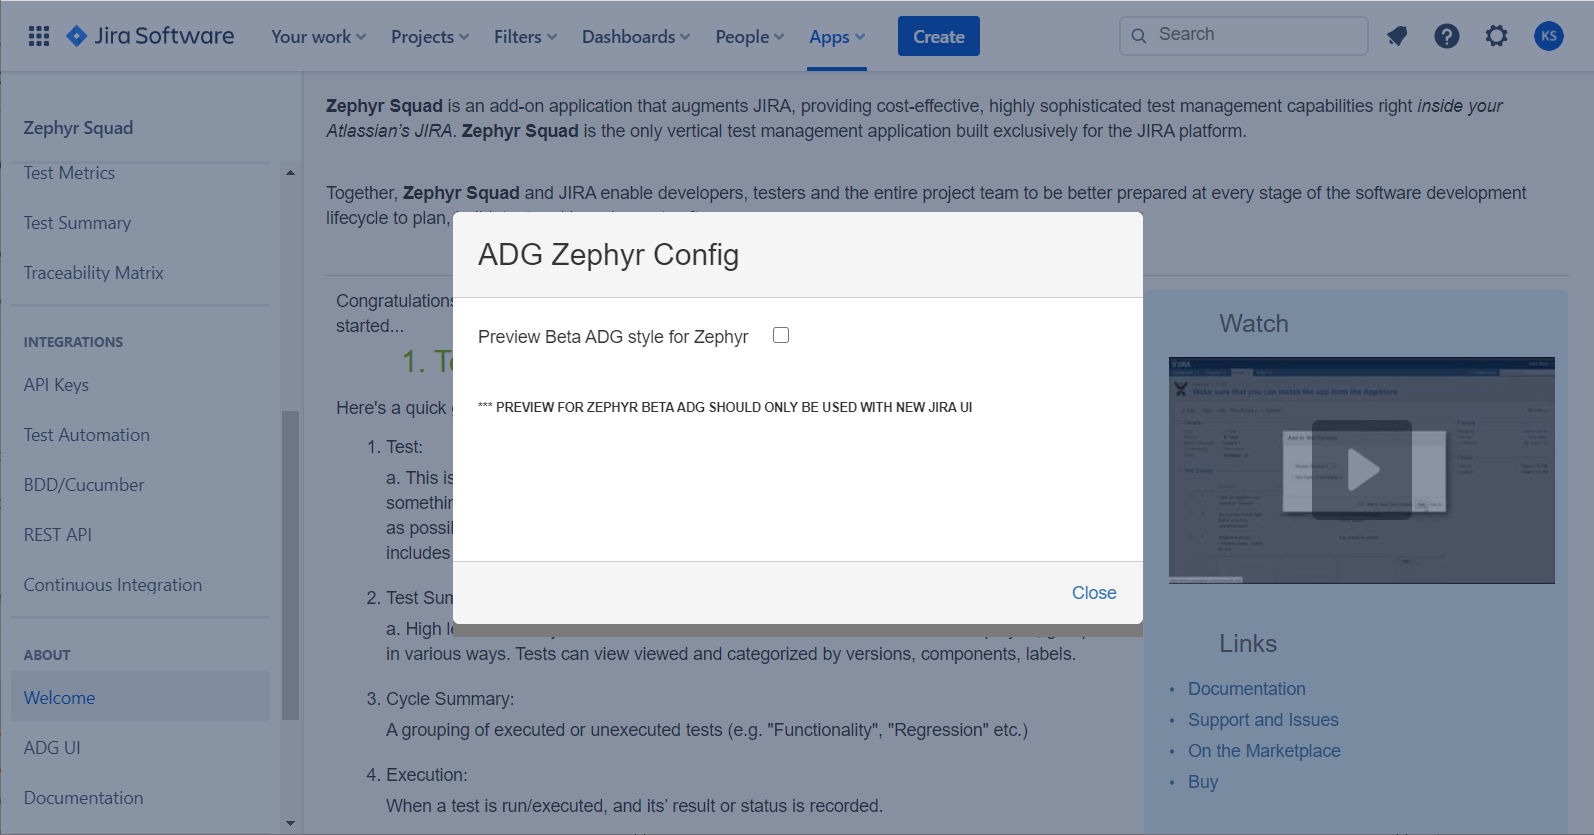Click the sidebar scroll down arrow
The image size is (1594, 835).
[290, 823]
